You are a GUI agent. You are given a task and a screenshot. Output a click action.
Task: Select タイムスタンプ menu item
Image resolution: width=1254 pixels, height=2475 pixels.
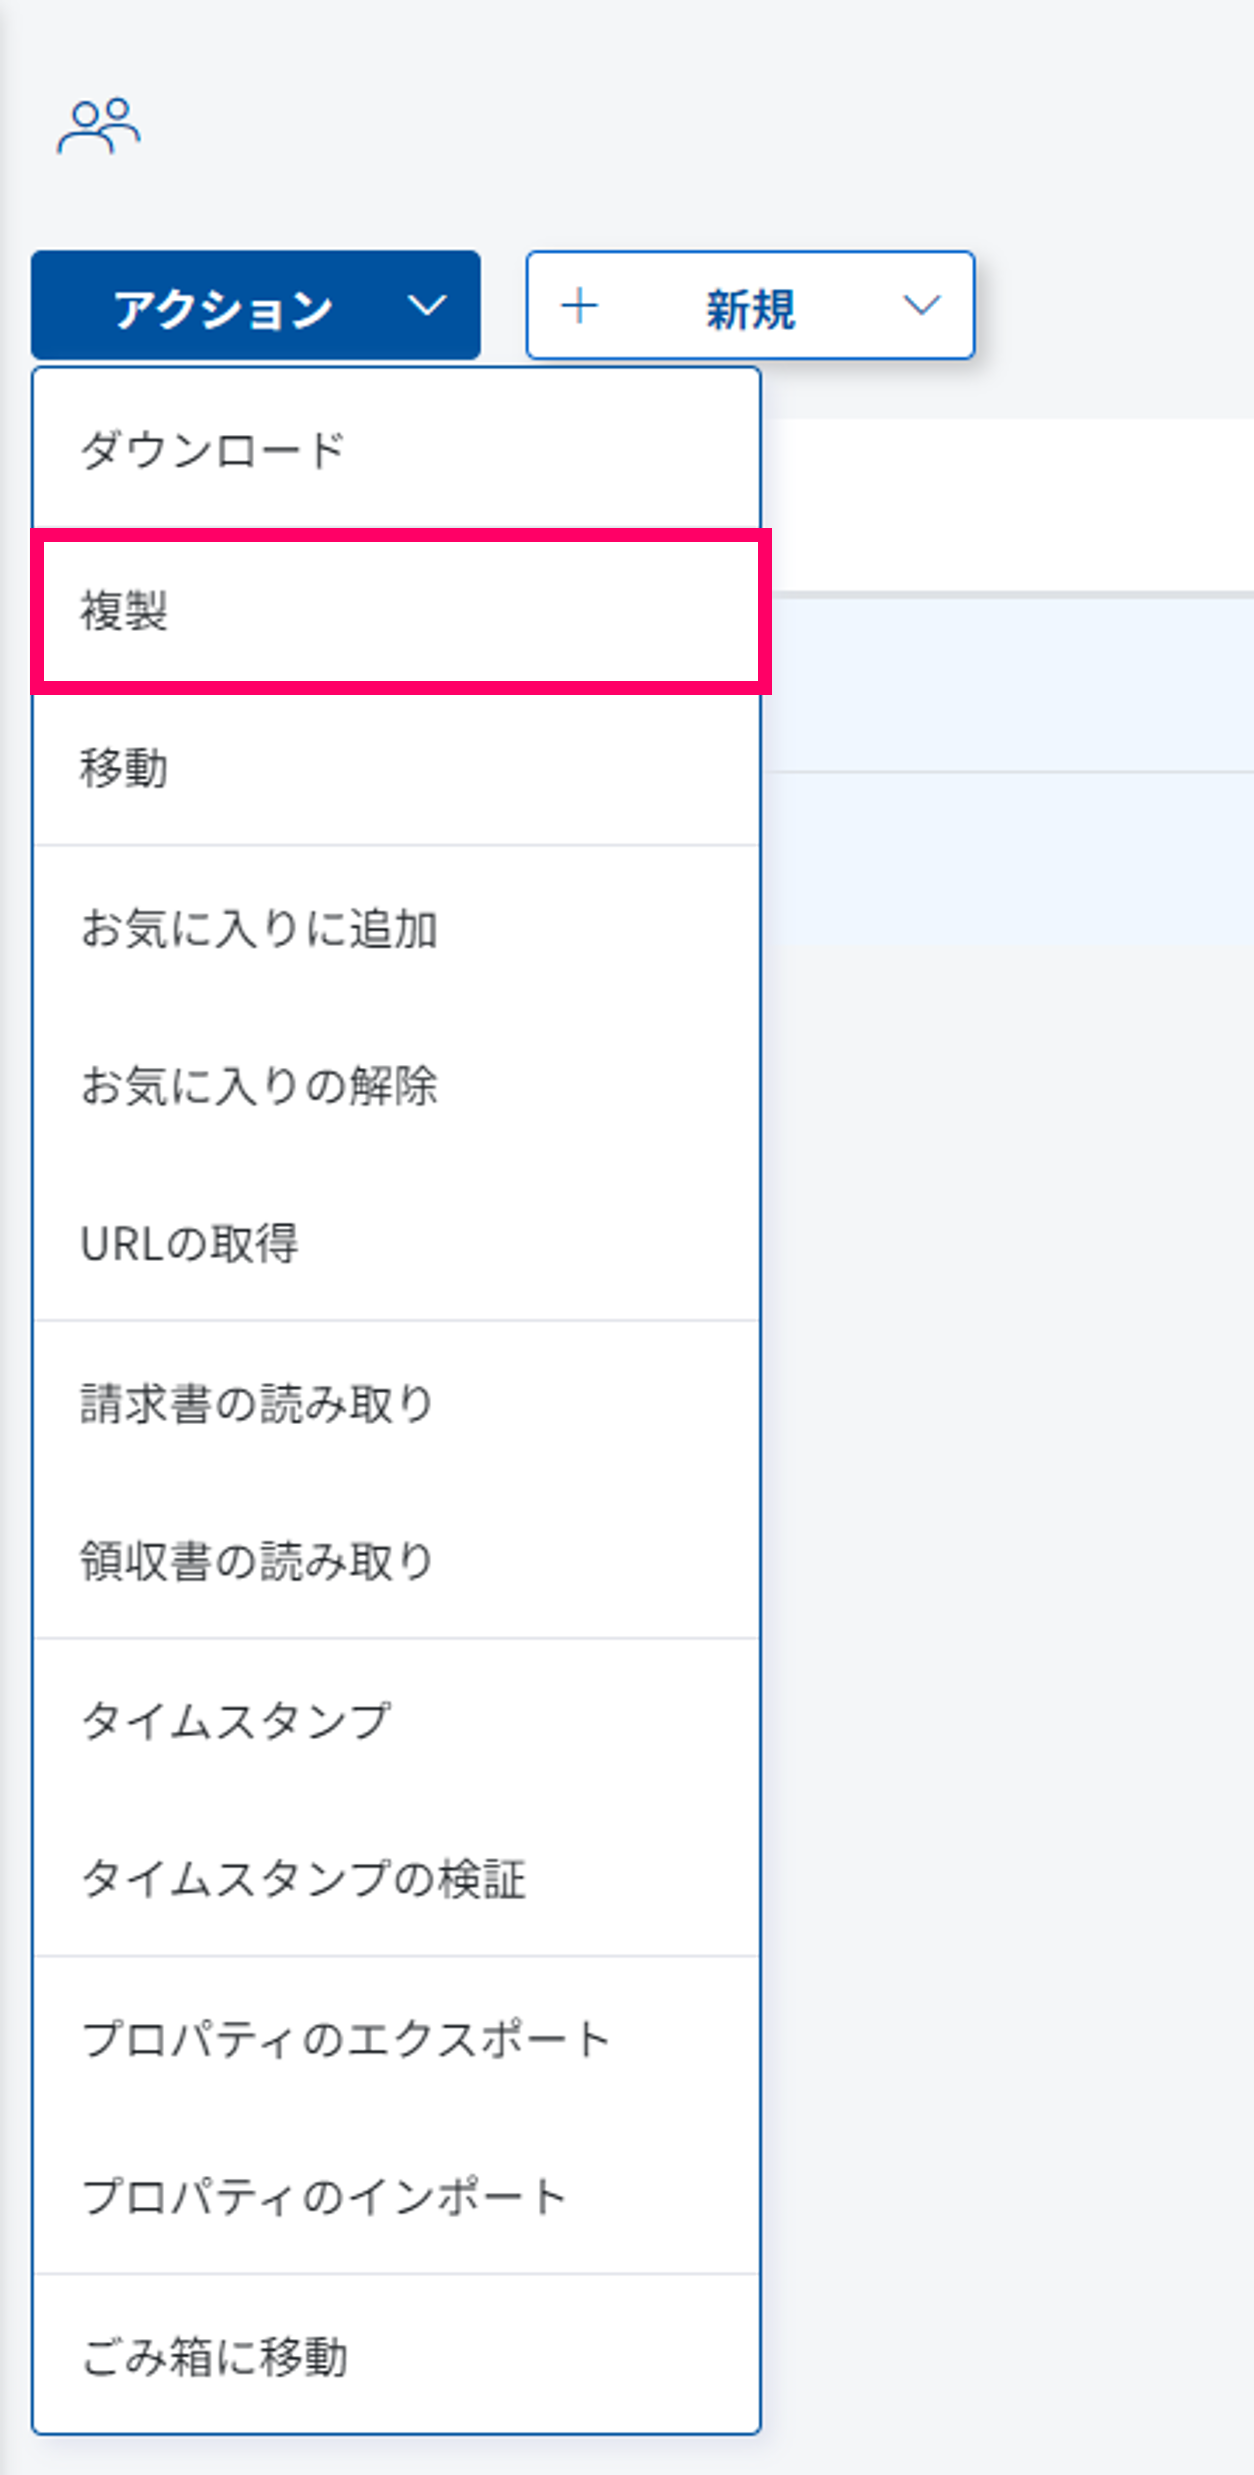[x=235, y=1721]
